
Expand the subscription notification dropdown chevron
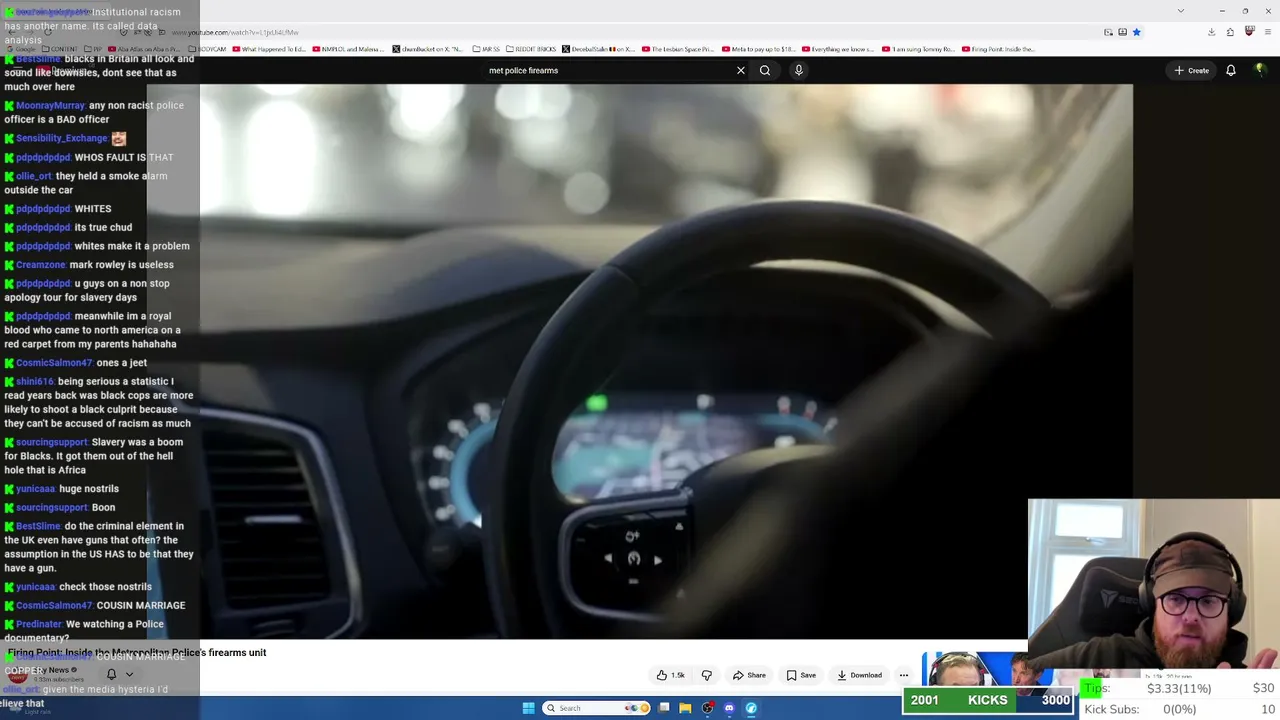[129, 675]
